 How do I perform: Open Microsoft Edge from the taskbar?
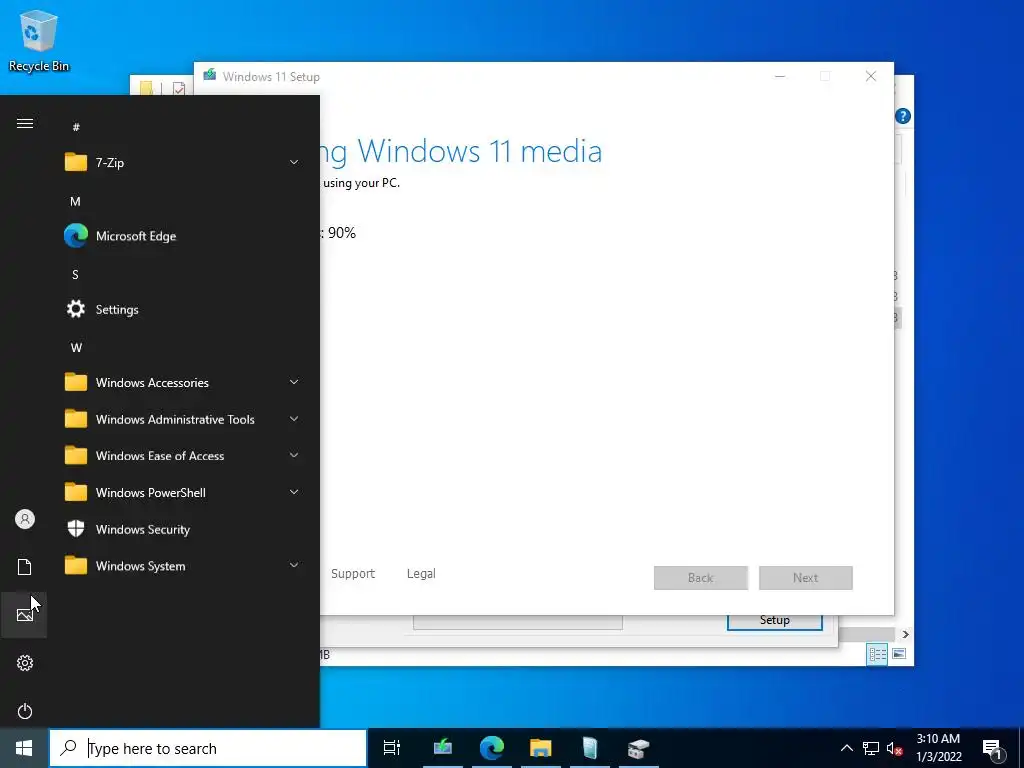click(492, 748)
